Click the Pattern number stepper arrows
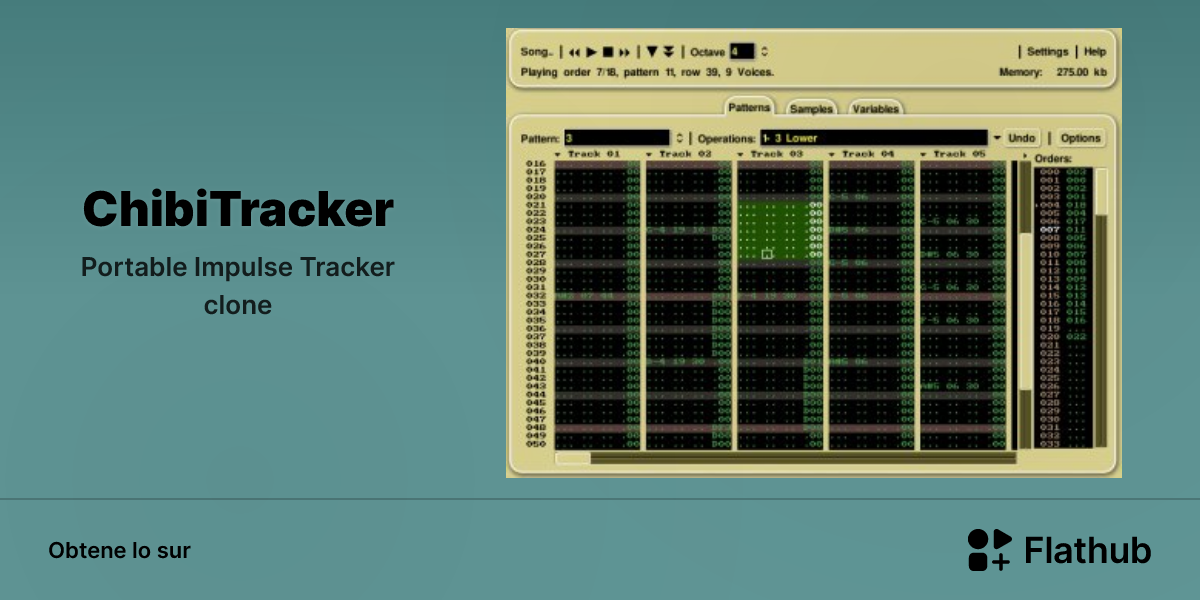 680,138
